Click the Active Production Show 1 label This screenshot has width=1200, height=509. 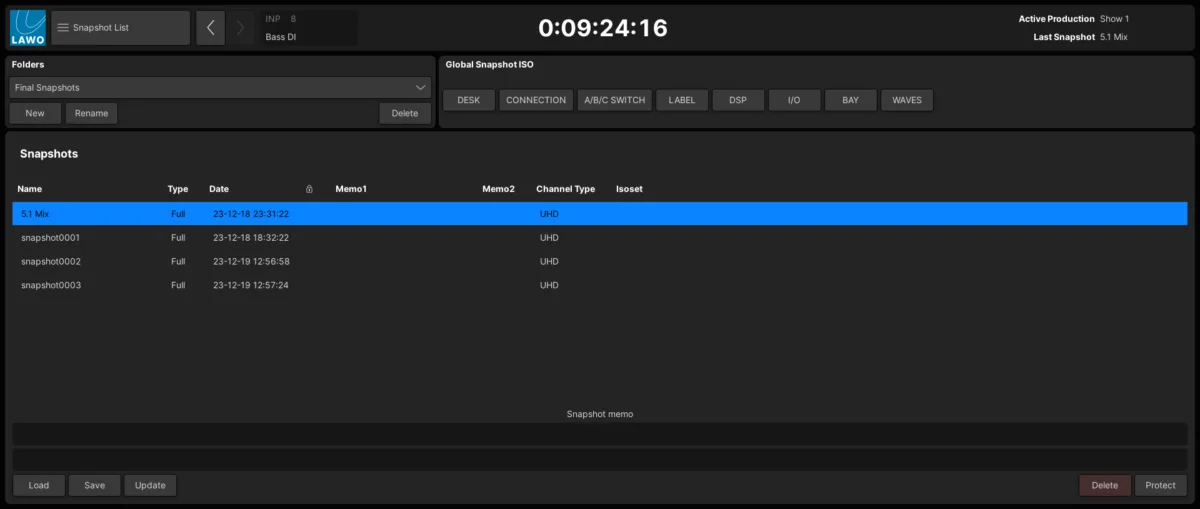click(1073, 19)
